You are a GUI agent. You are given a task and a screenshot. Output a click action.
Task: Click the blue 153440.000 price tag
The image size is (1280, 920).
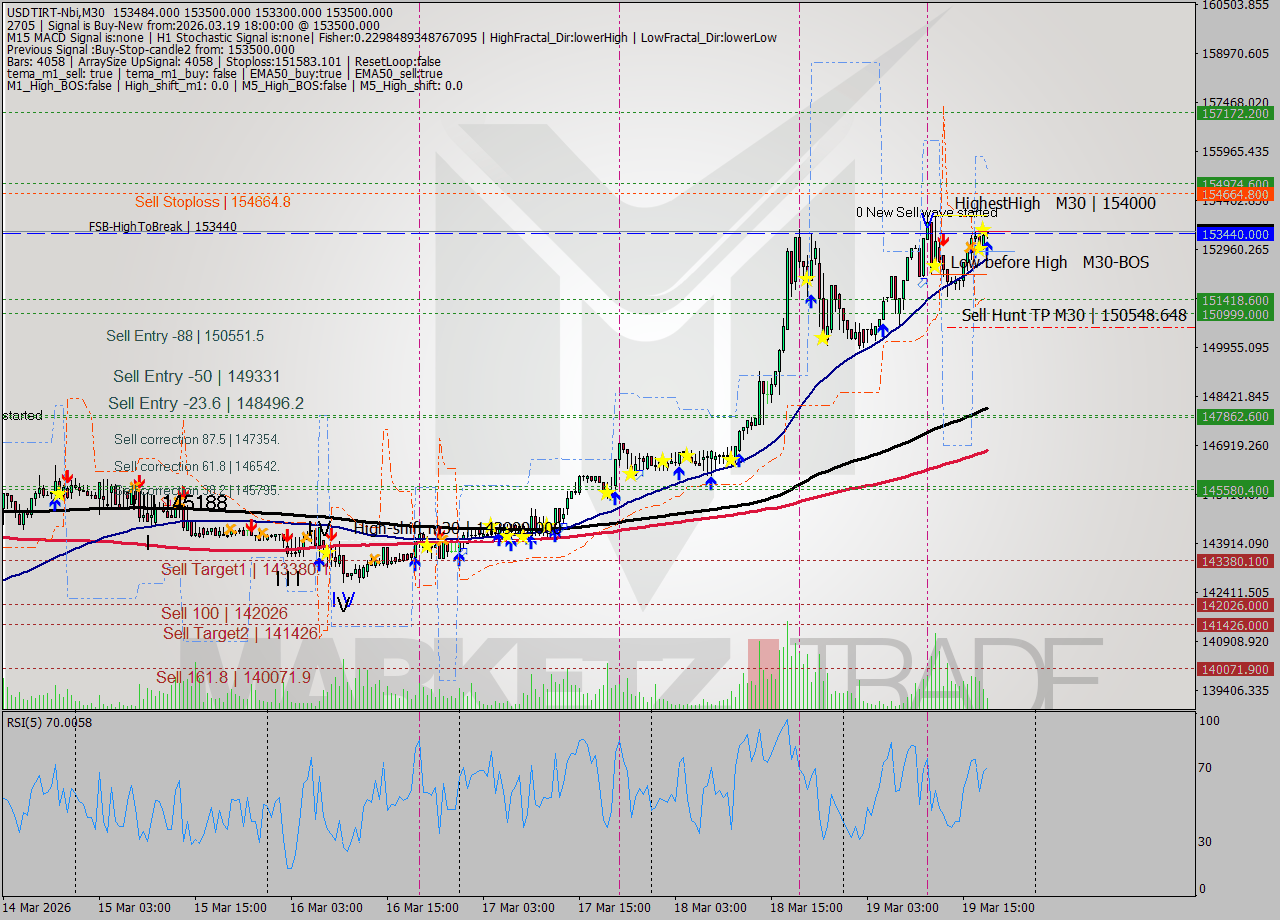coord(1235,234)
